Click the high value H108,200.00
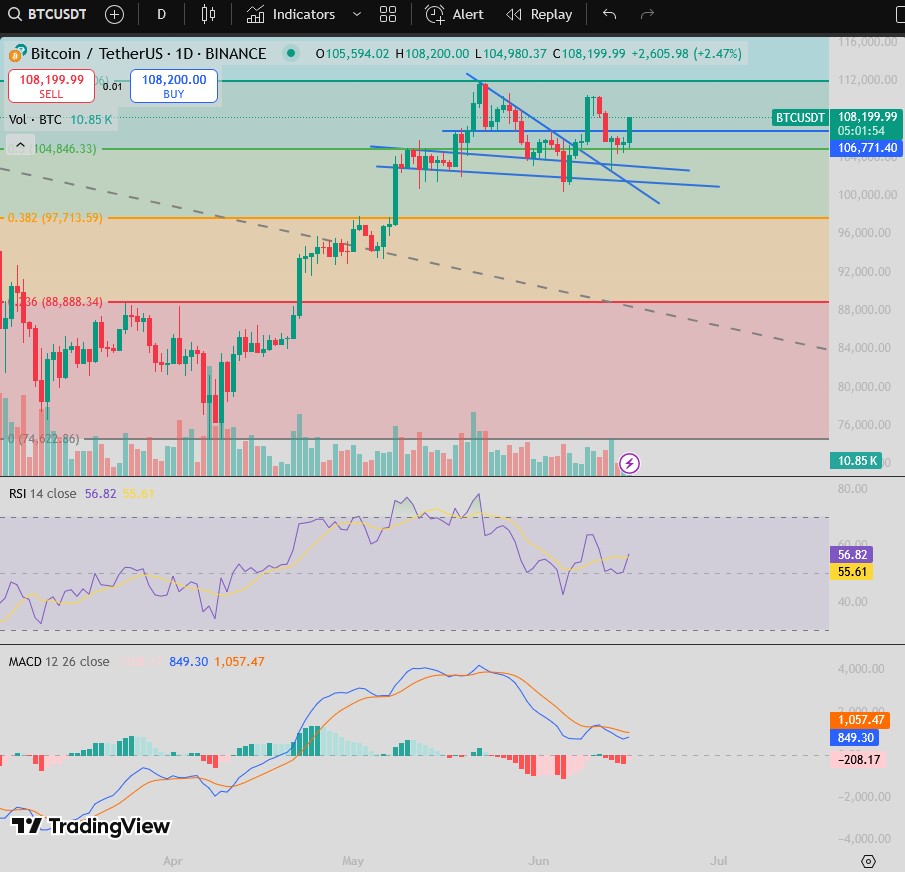This screenshot has height=872, width=905. (x=432, y=54)
